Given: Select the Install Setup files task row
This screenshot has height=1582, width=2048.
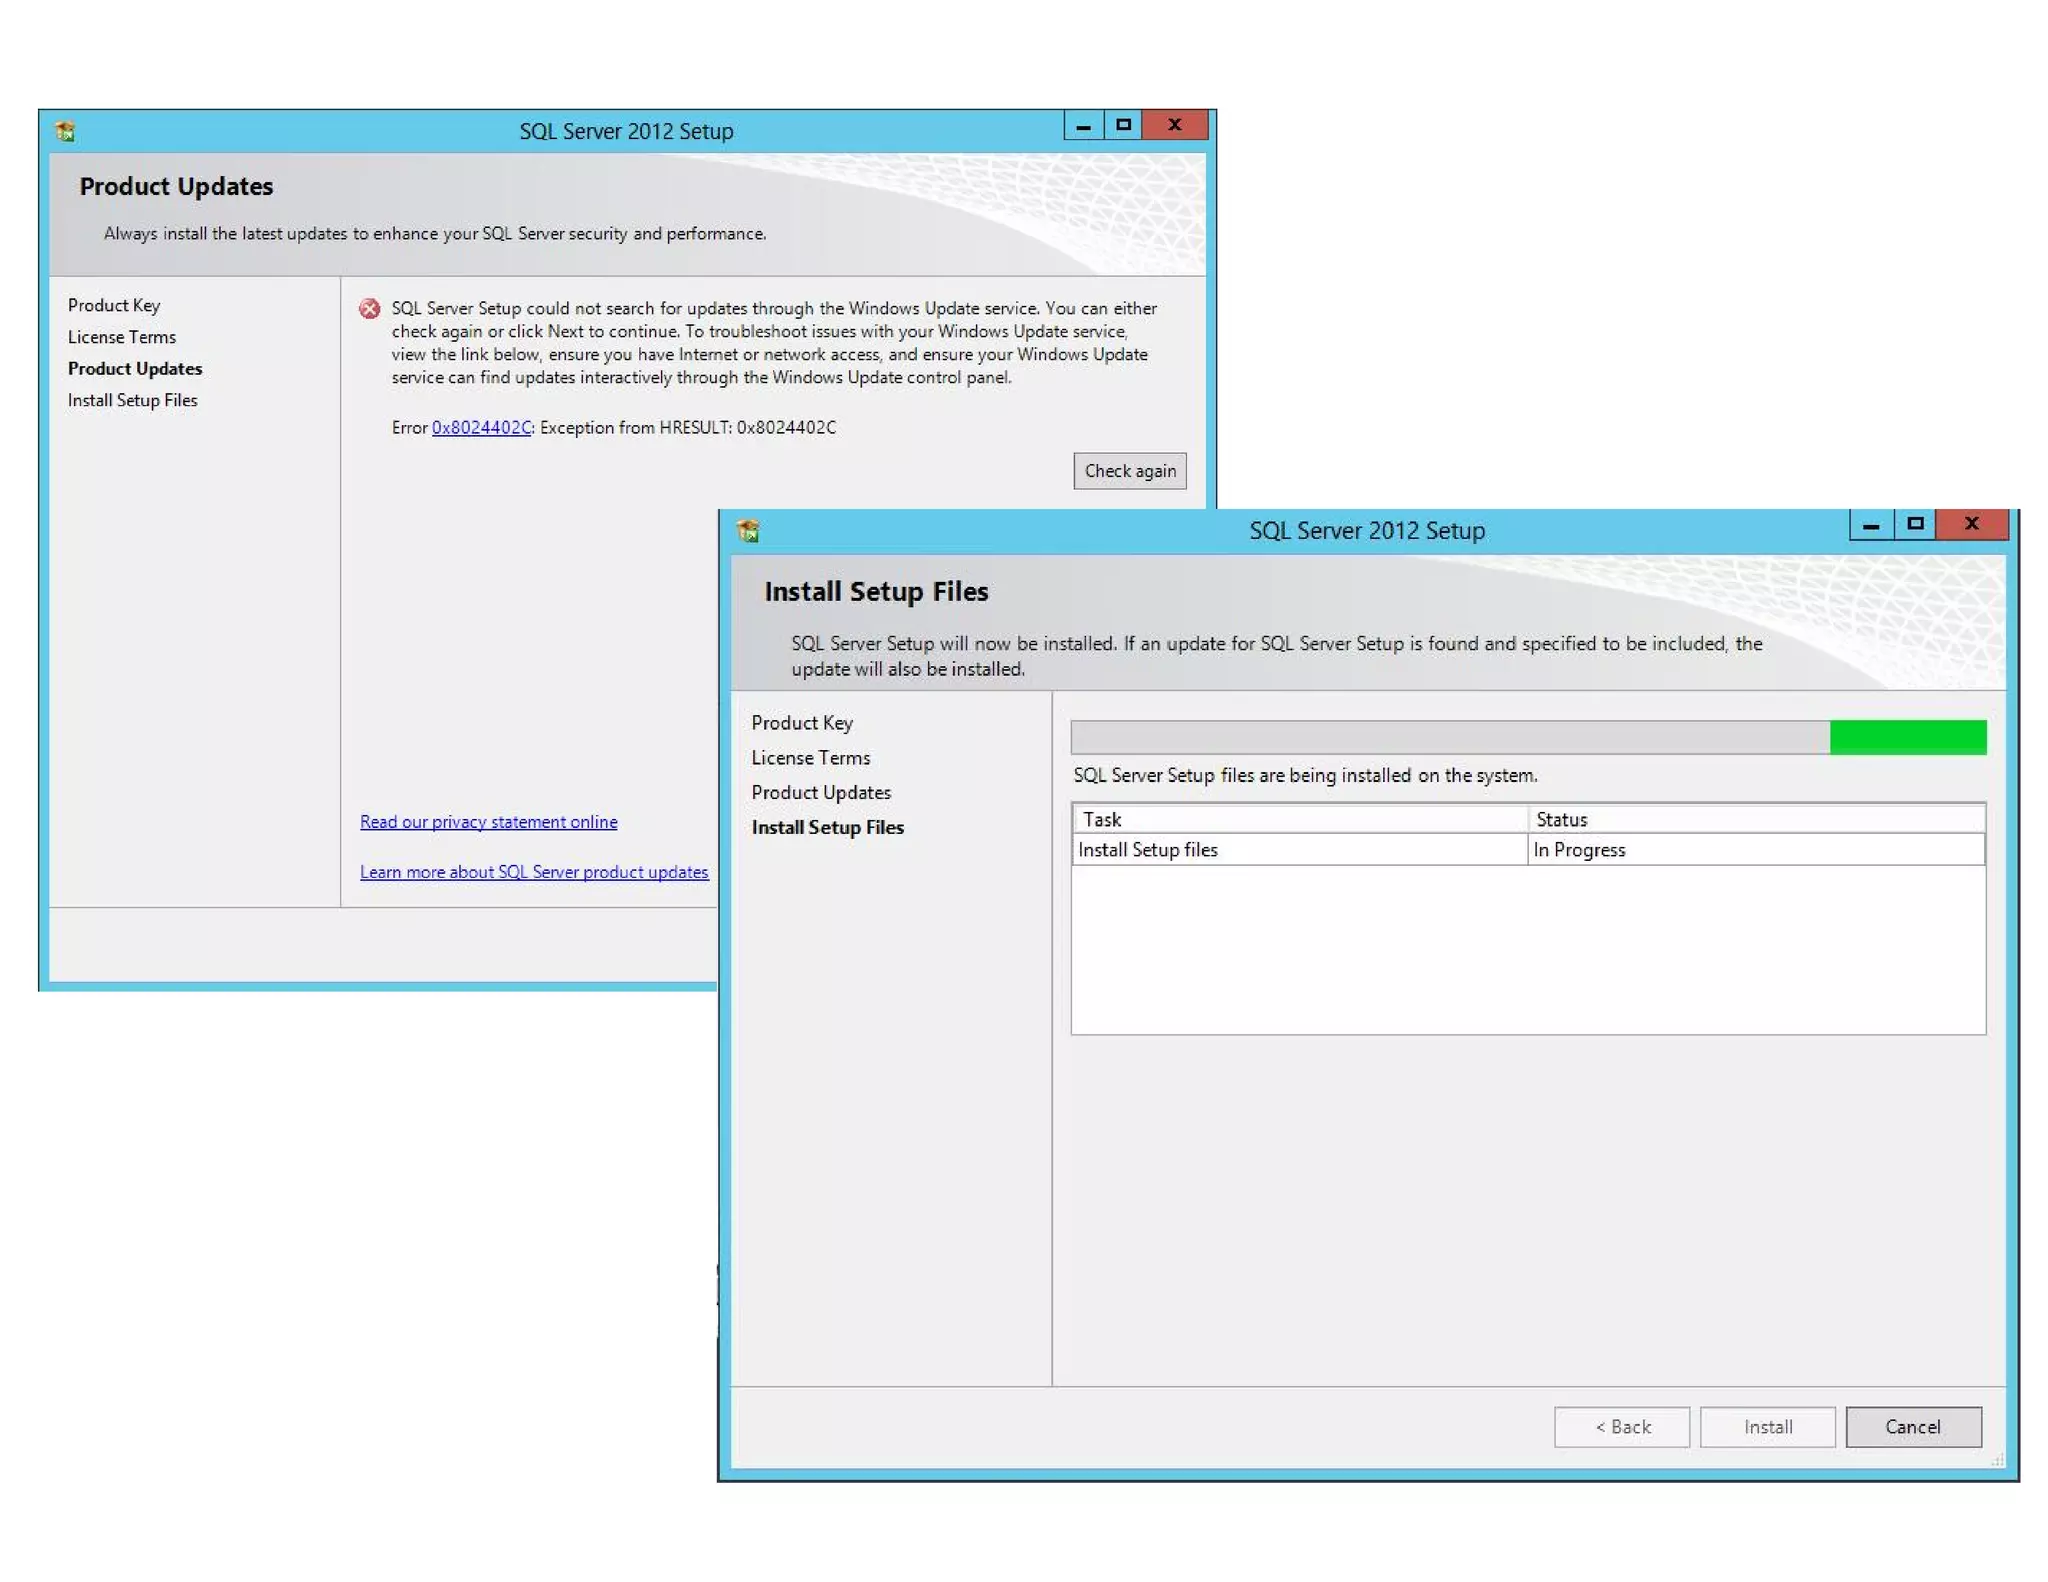Looking at the screenshot, I should (1298, 850).
